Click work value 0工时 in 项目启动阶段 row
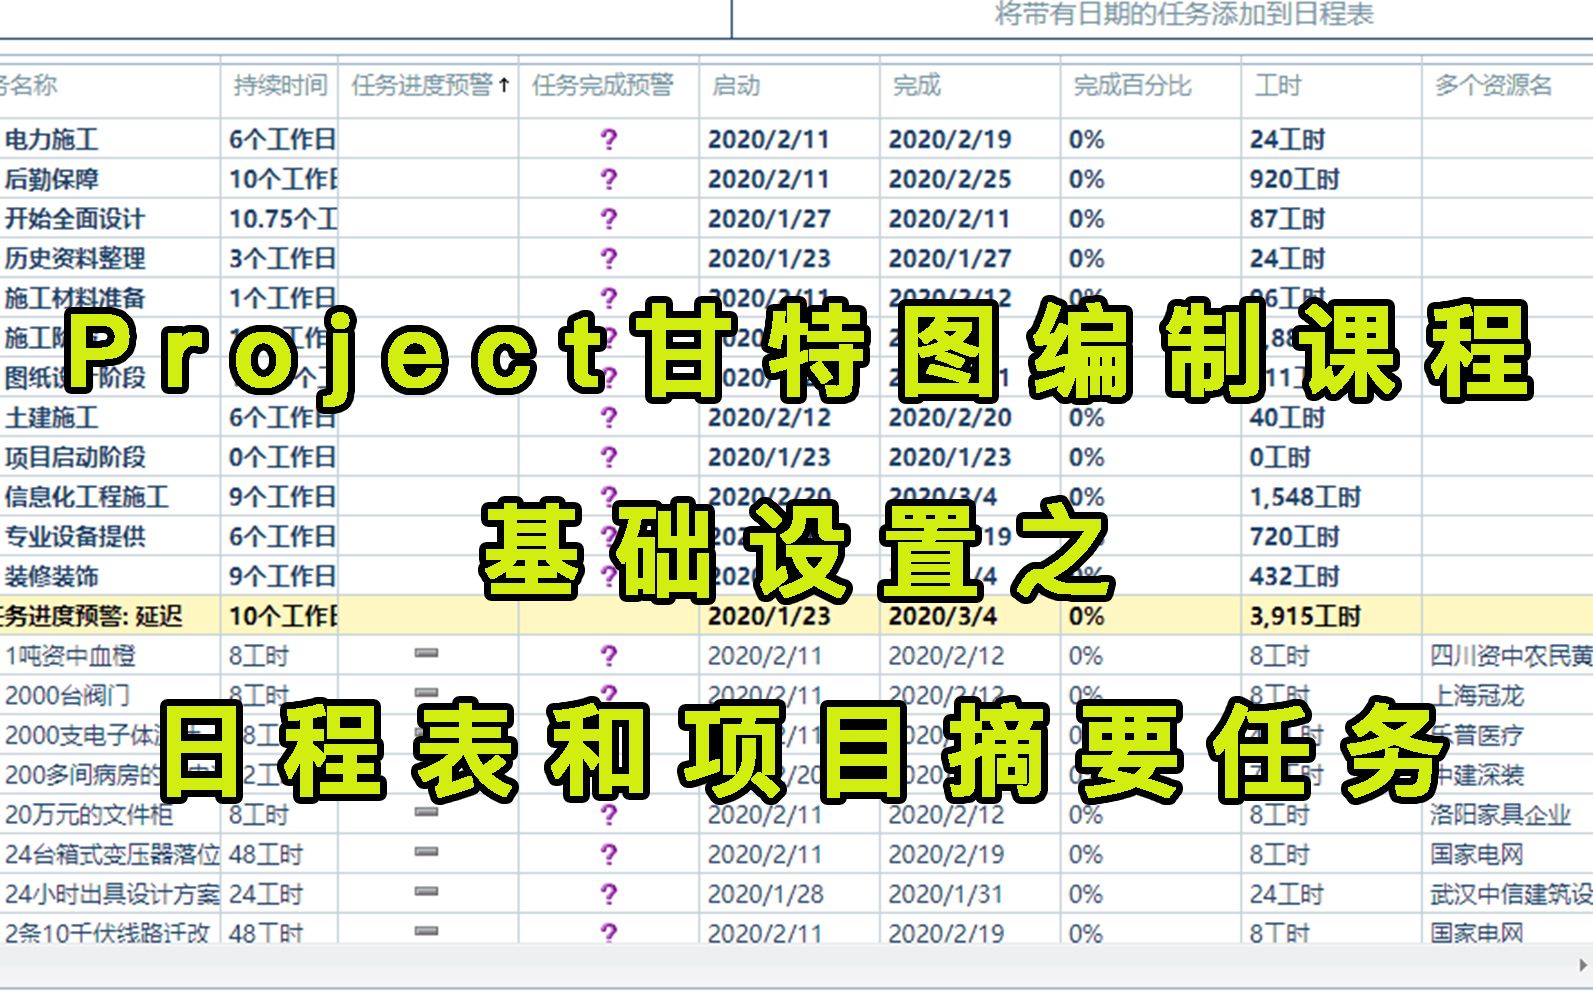1593x996 pixels. 1280,457
